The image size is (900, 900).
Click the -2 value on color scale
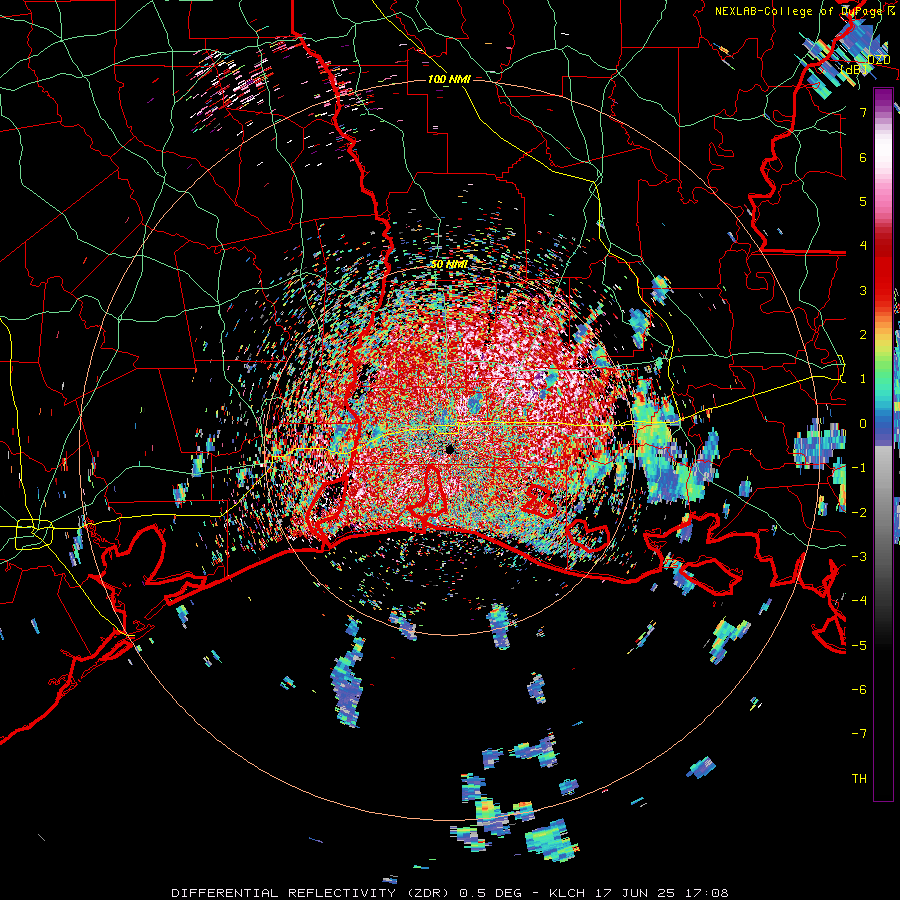coord(859,512)
